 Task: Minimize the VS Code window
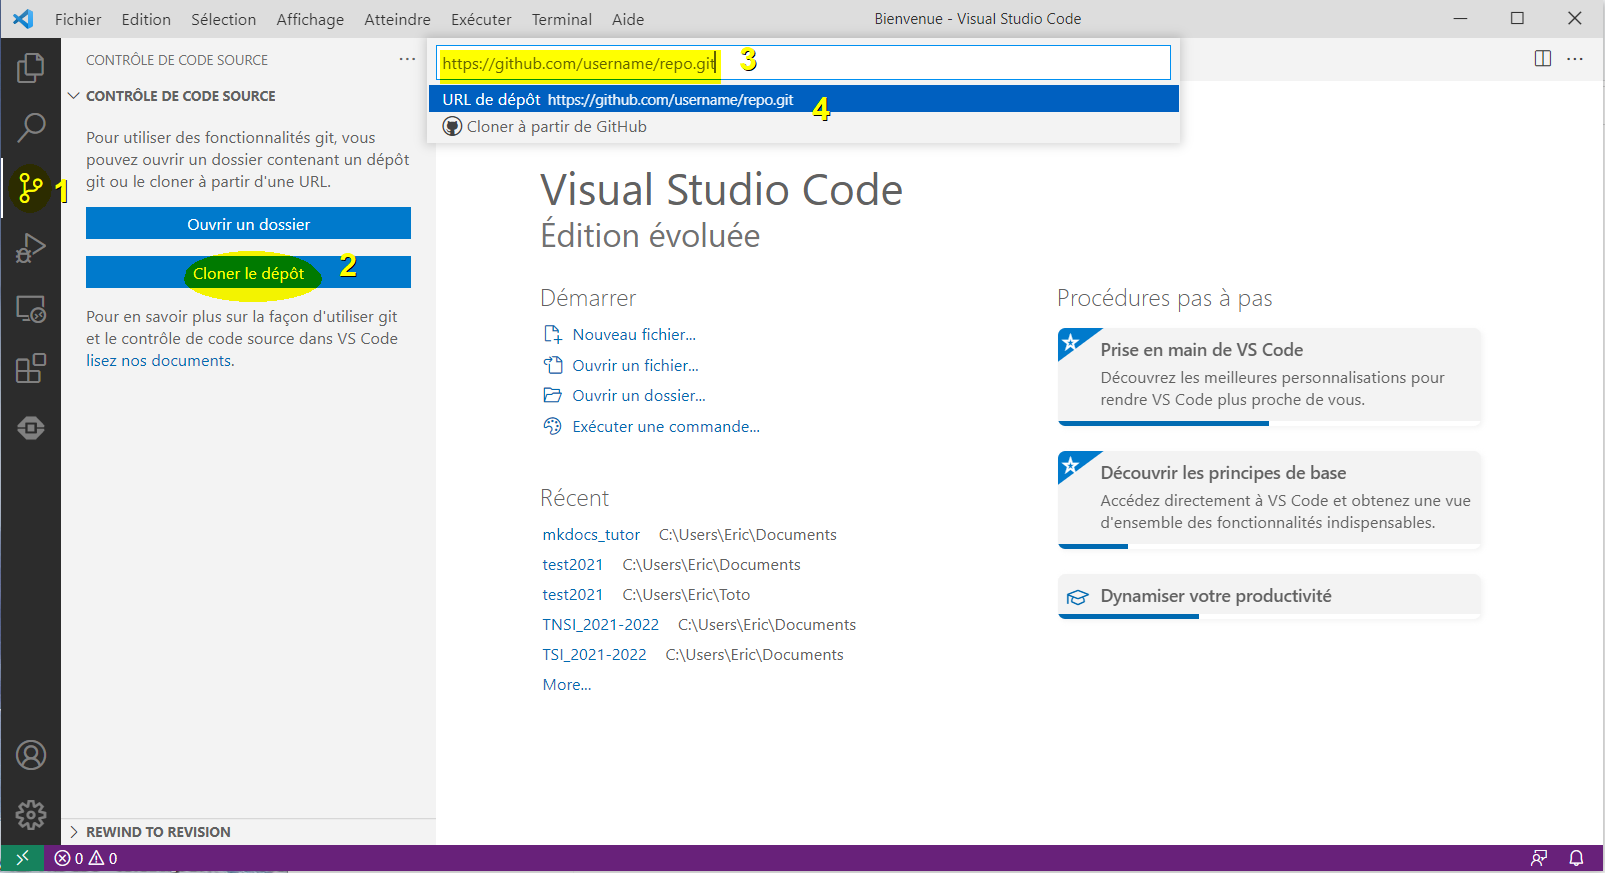click(x=1460, y=18)
